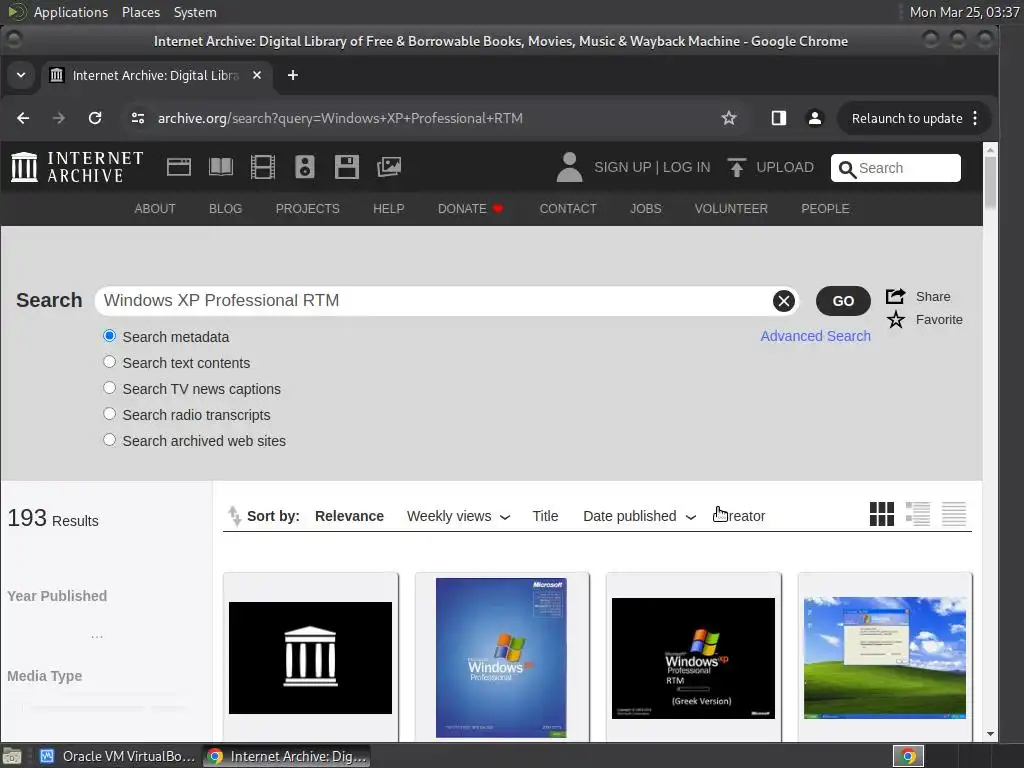1024x768 pixels.
Task: Open the PEOPLE nav item
Action: (825, 209)
